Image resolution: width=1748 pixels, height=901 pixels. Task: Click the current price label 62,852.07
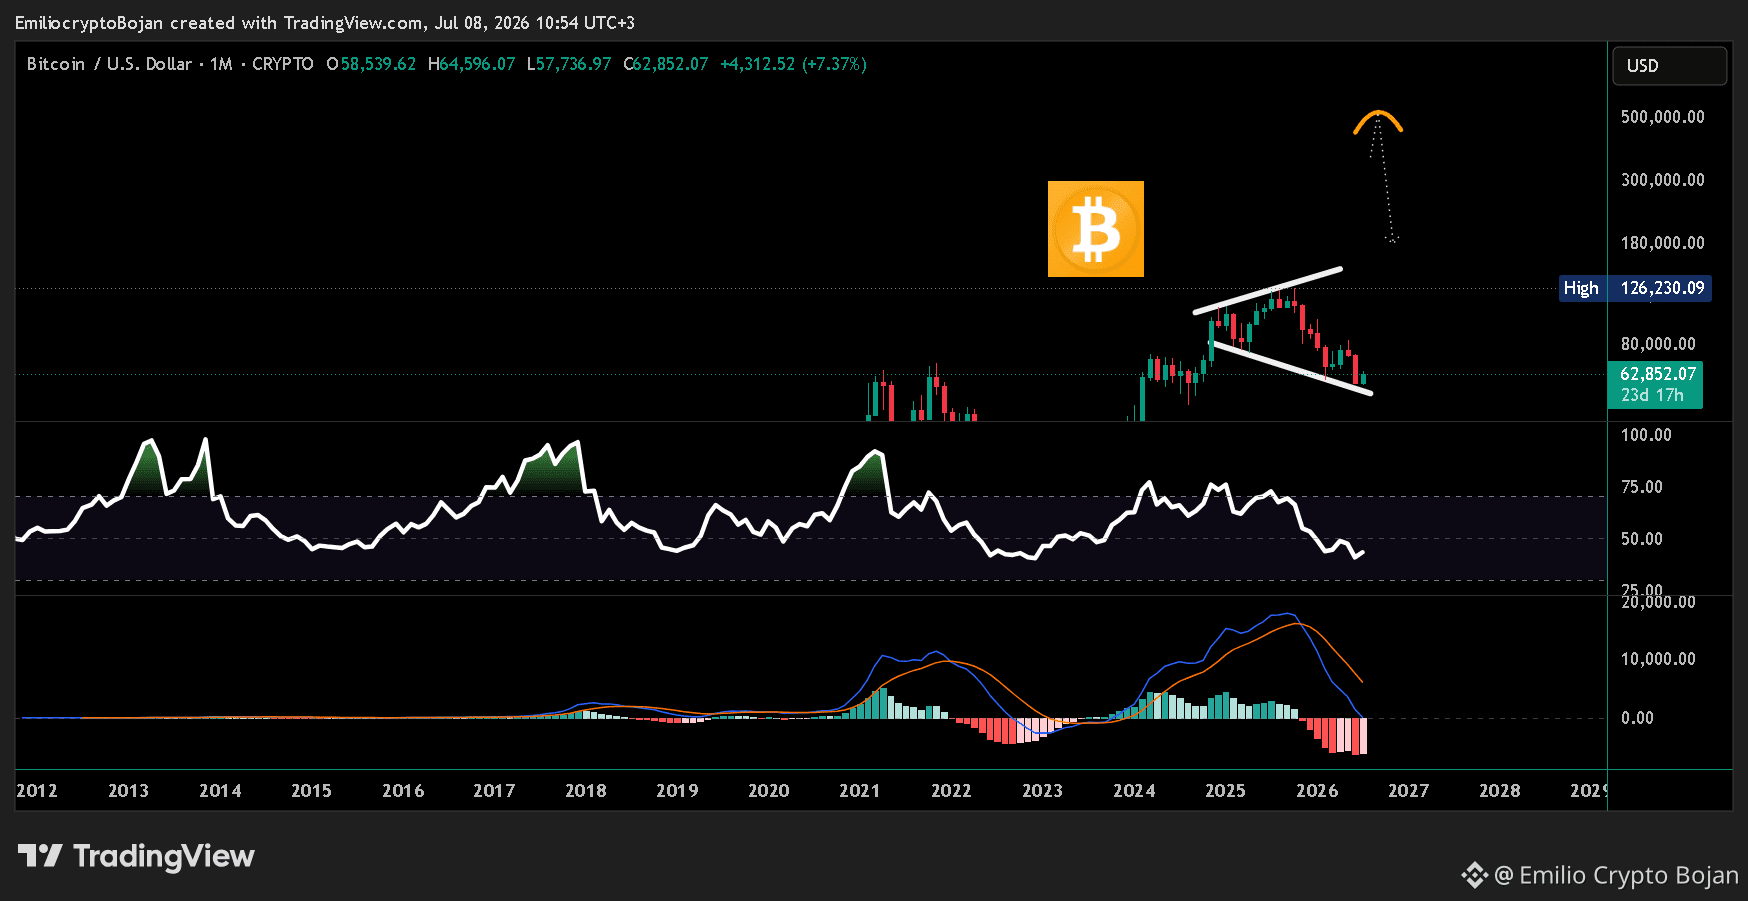[1658, 374]
